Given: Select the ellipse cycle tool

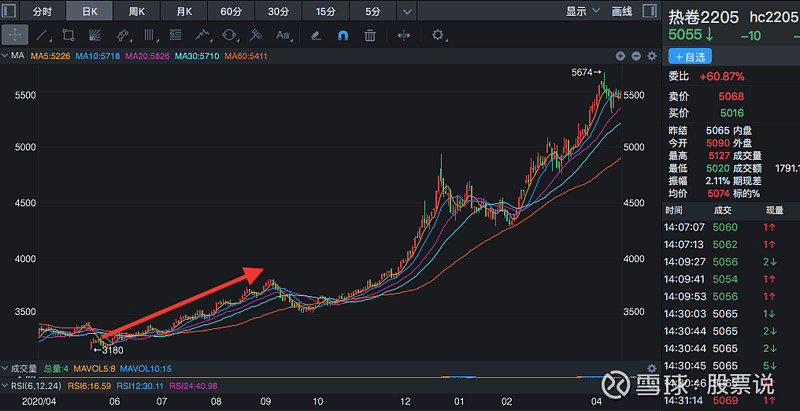Looking at the screenshot, I should [230, 35].
